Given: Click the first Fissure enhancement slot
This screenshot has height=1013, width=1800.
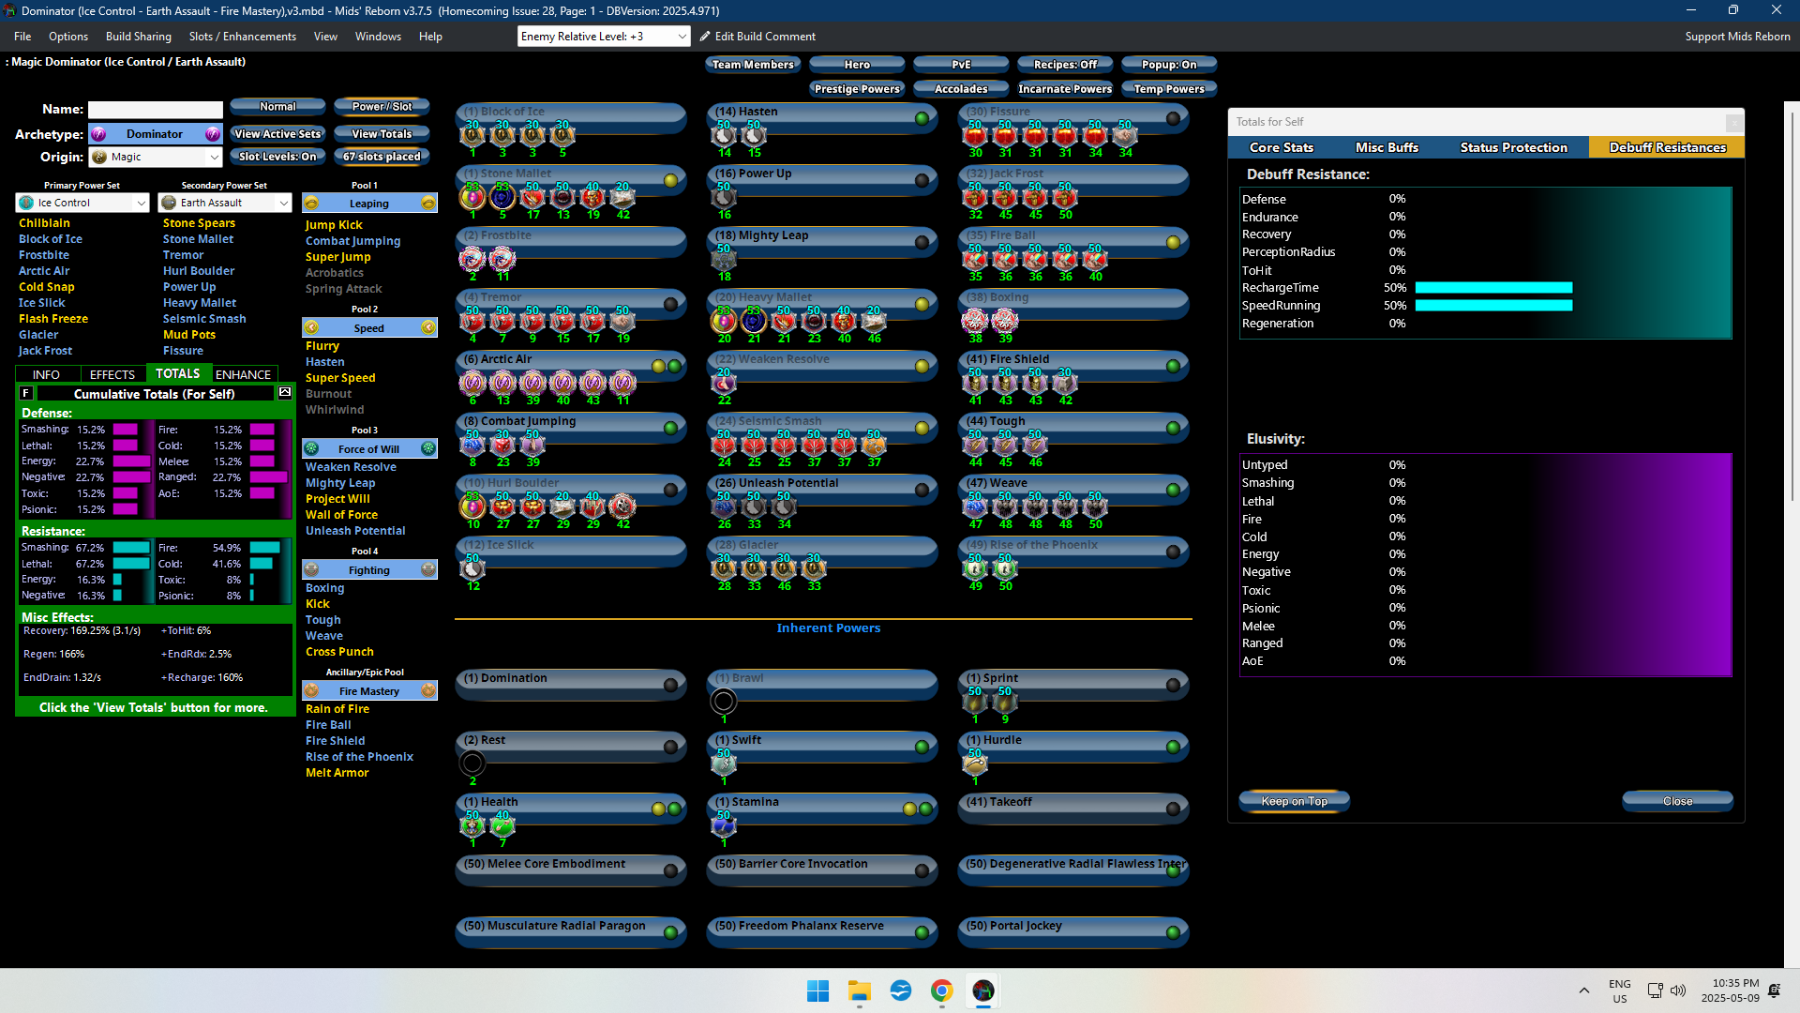Looking at the screenshot, I should pos(975,136).
